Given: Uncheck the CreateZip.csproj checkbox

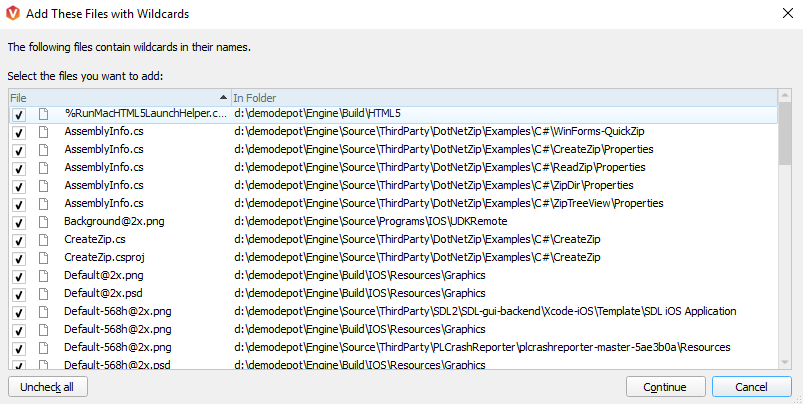Looking at the screenshot, I should pos(19,259).
